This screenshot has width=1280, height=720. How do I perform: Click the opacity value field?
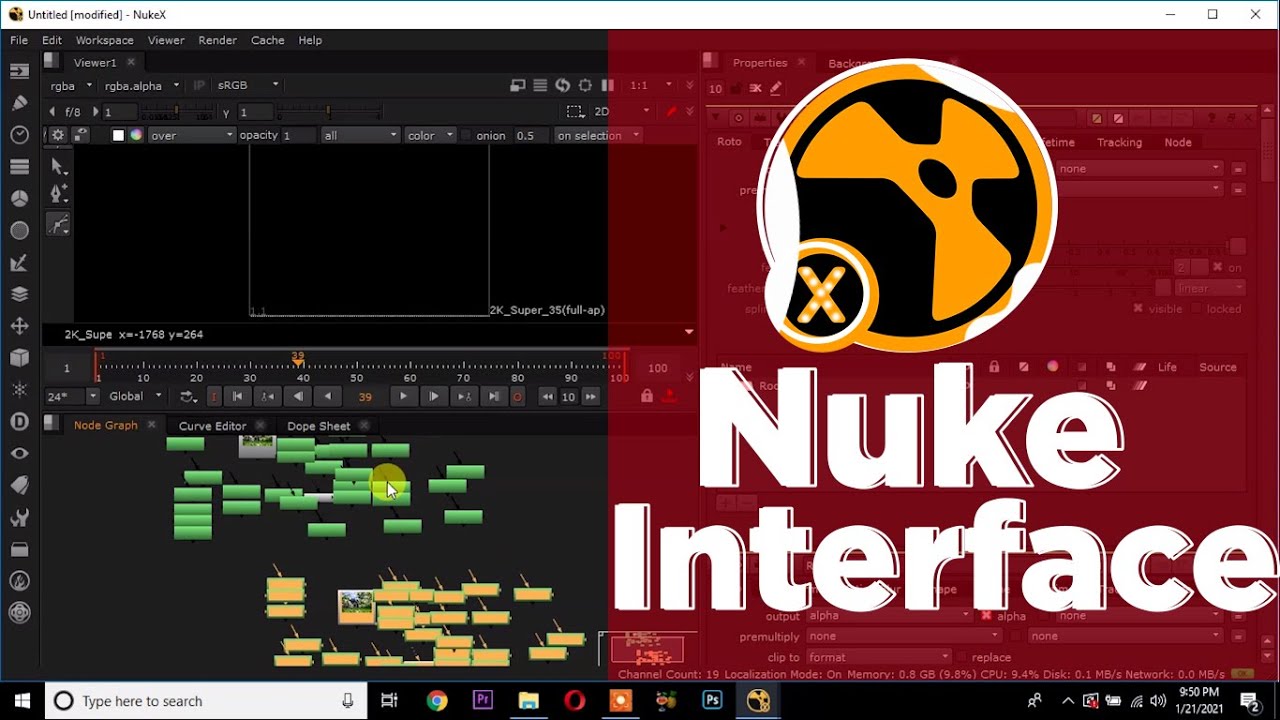coord(299,135)
